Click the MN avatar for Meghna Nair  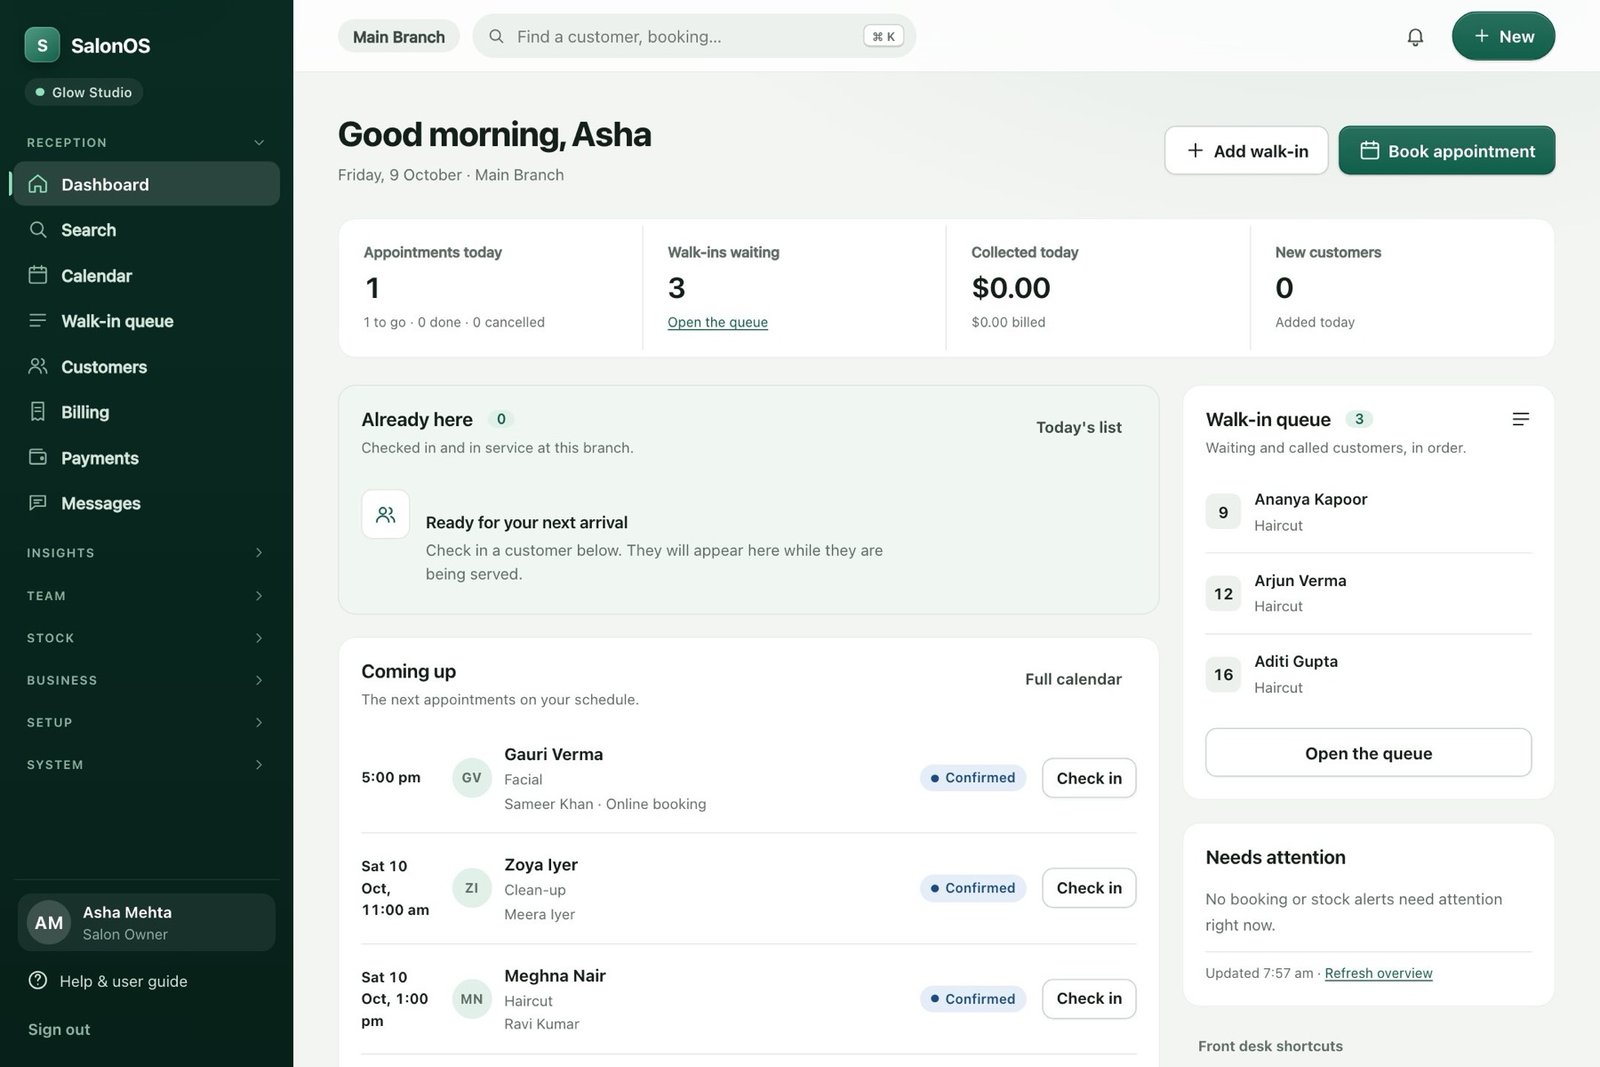472,999
